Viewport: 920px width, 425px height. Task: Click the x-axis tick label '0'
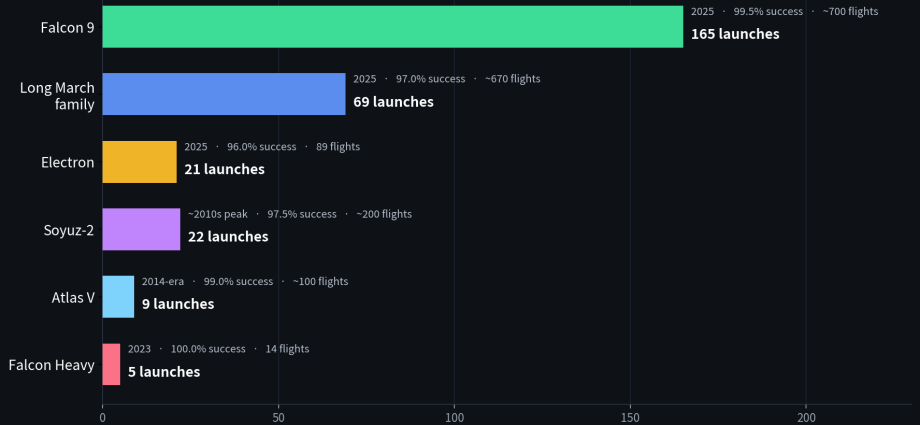[103, 417]
